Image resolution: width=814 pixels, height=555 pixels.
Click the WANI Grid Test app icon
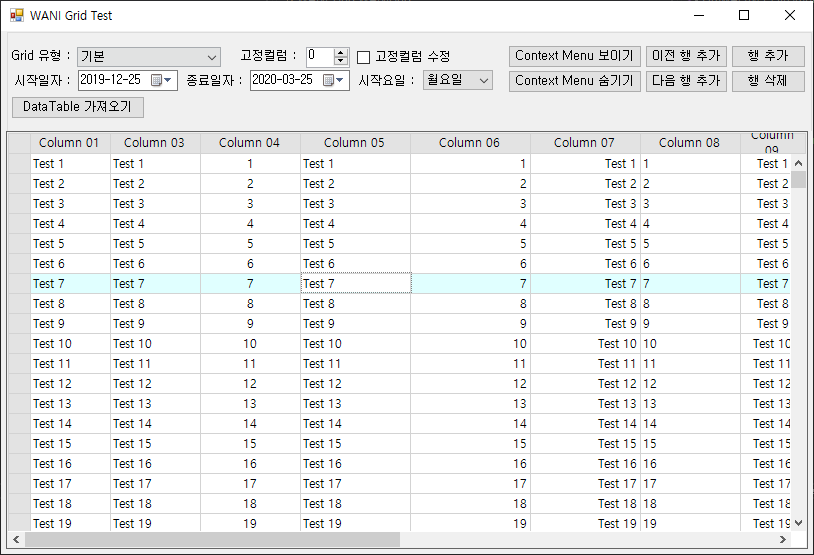coord(17,16)
